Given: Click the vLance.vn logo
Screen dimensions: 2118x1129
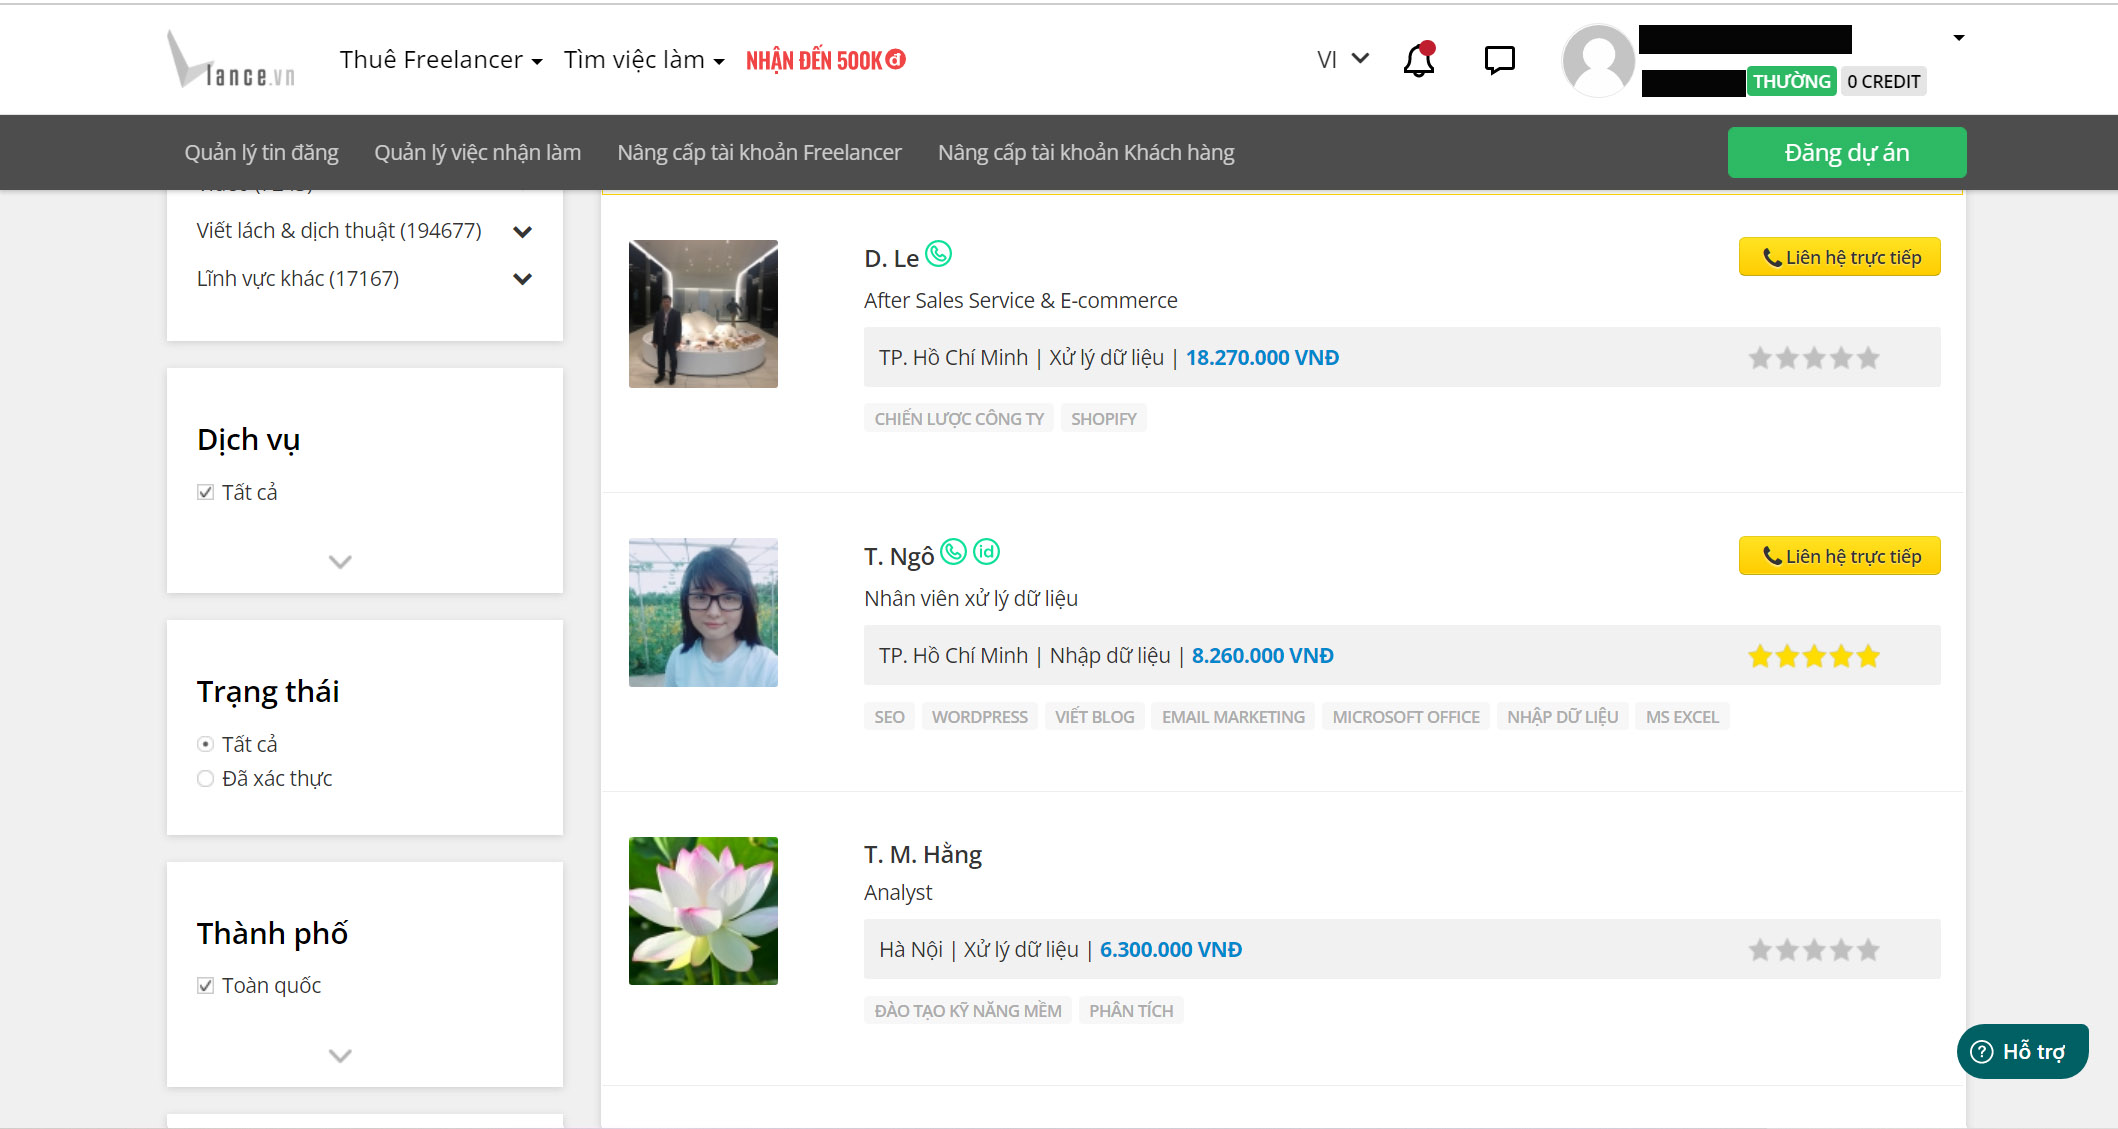Looking at the screenshot, I should pyautogui.click(x=231, y=61).
